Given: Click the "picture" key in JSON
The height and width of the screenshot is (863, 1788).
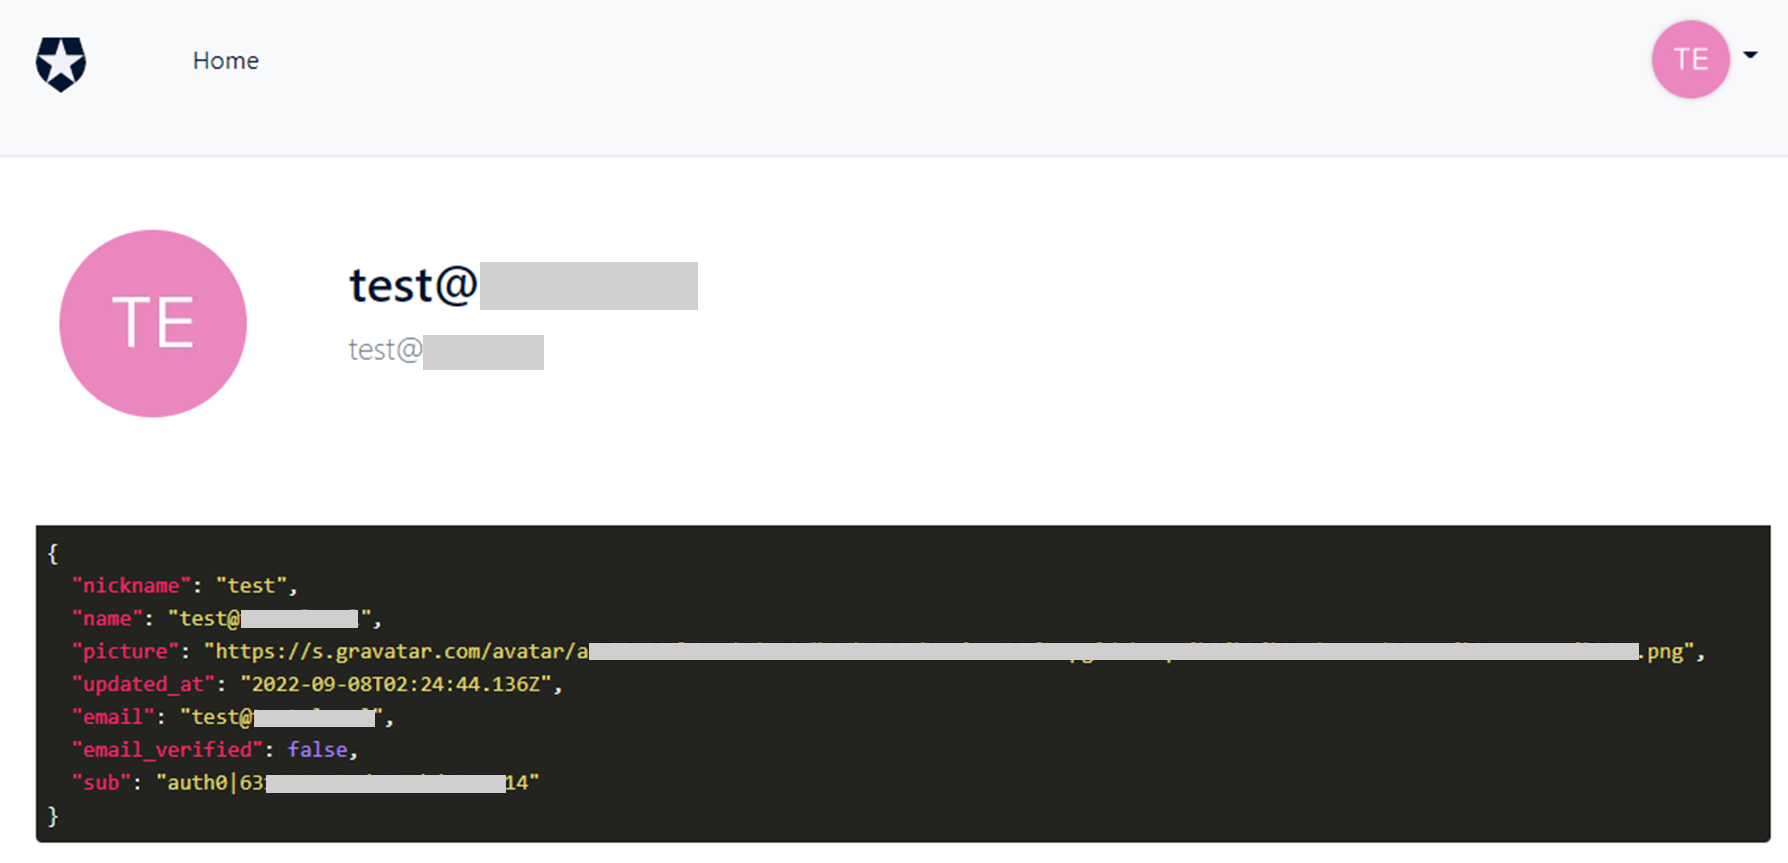Looking at the screenshot, I should 125,651.
